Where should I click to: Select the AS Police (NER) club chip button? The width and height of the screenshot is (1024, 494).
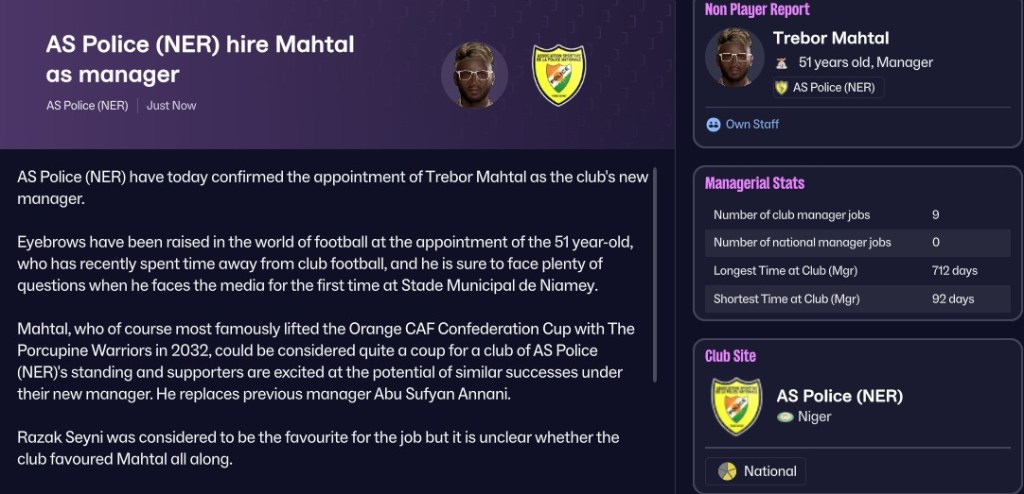pos(828,88)
